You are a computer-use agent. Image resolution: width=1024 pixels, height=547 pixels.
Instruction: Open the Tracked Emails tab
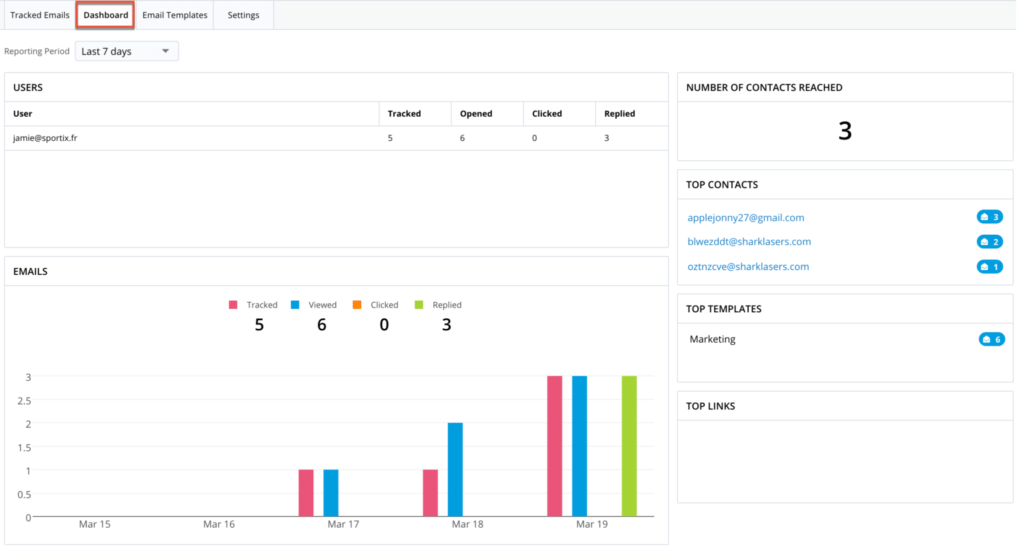pos(40,15)
